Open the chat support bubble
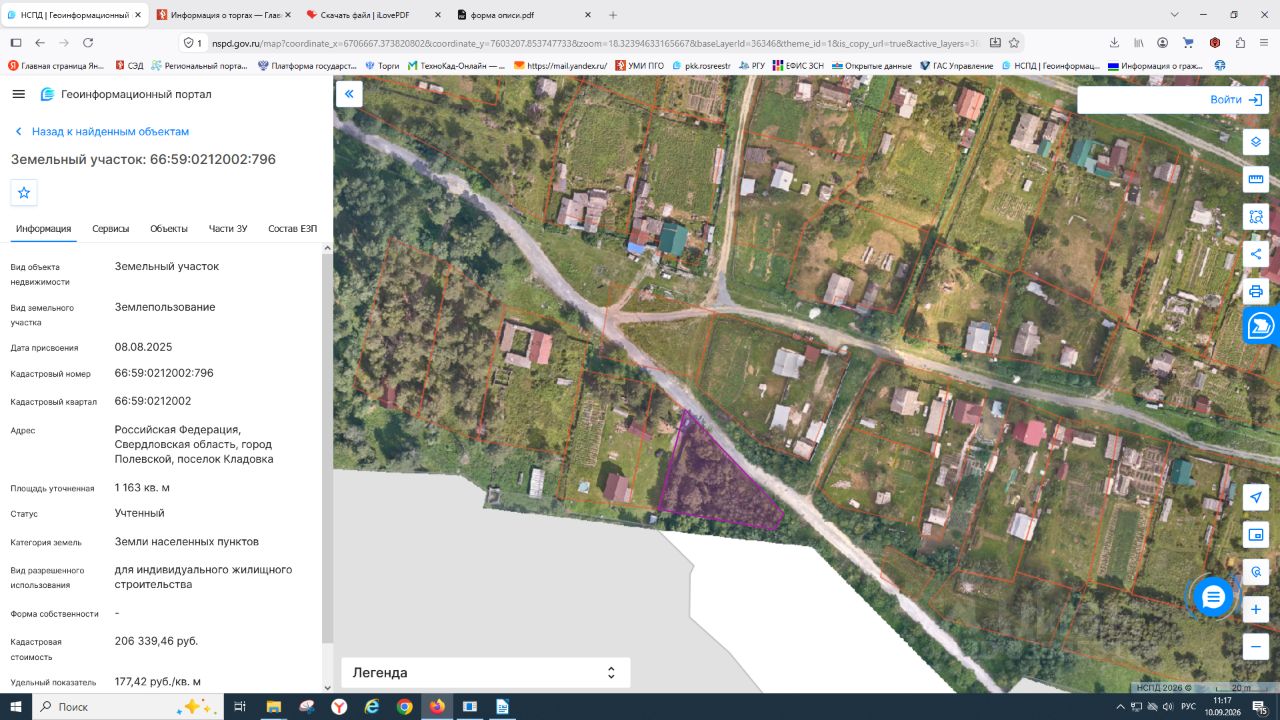Viewport: 1280px width, 720px height. (x=1213, y=597)
